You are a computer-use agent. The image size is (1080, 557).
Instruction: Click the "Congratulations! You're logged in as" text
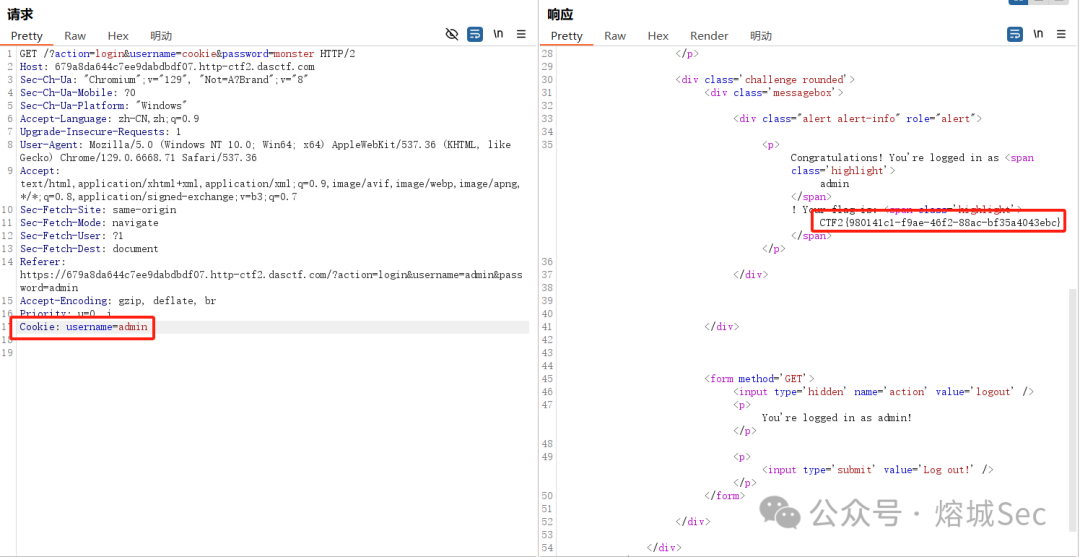(894, 158)
